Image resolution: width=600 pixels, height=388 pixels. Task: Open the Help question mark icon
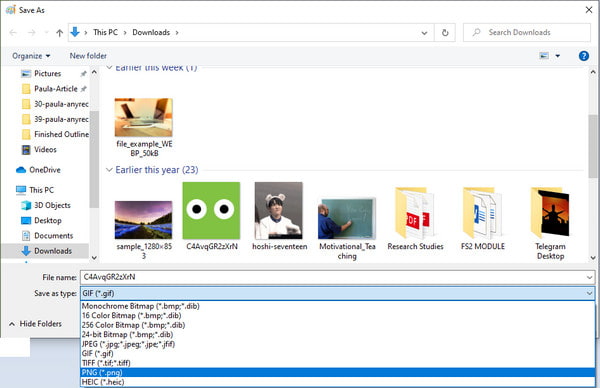(584, 56)
